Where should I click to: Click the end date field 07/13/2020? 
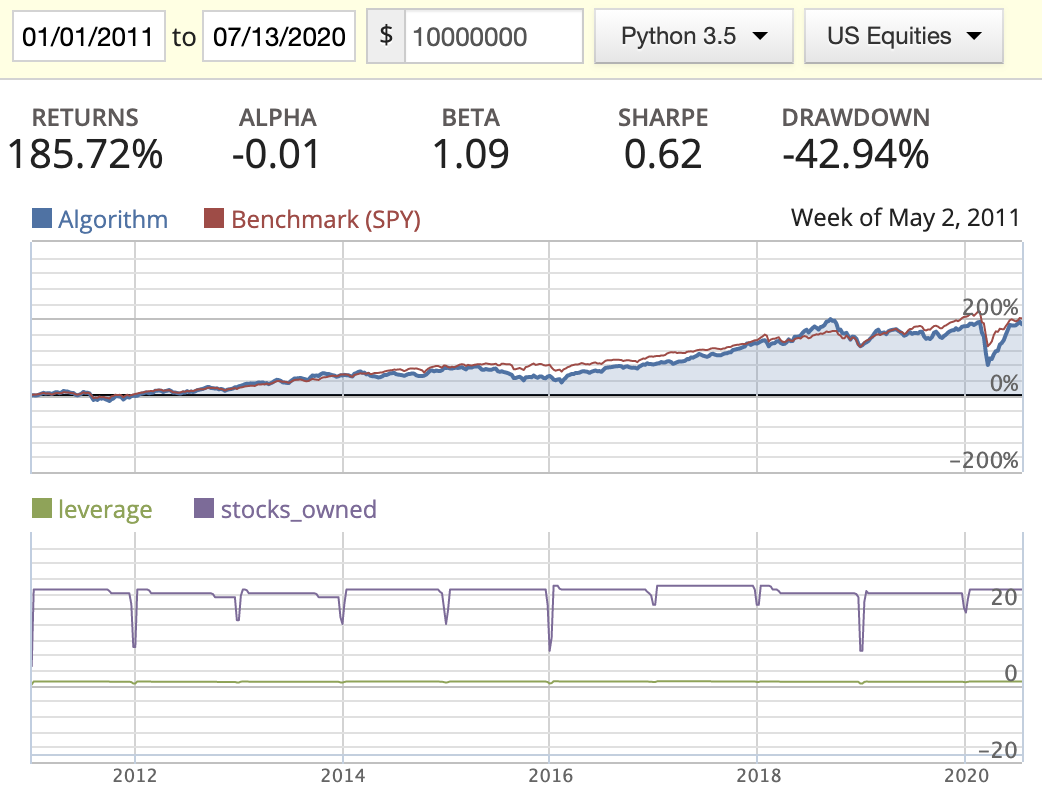tap(279, 37)
